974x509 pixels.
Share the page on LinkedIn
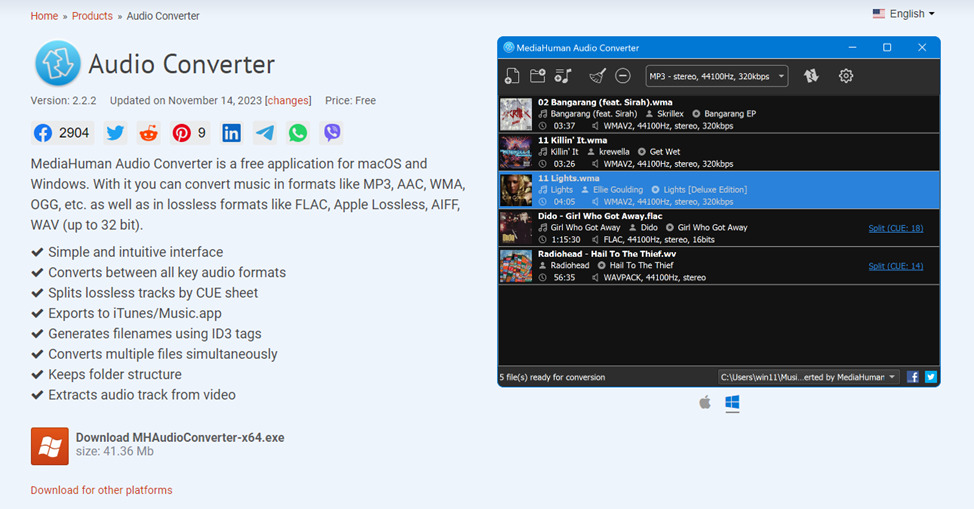pyautogui.click(x=231, y=133)
